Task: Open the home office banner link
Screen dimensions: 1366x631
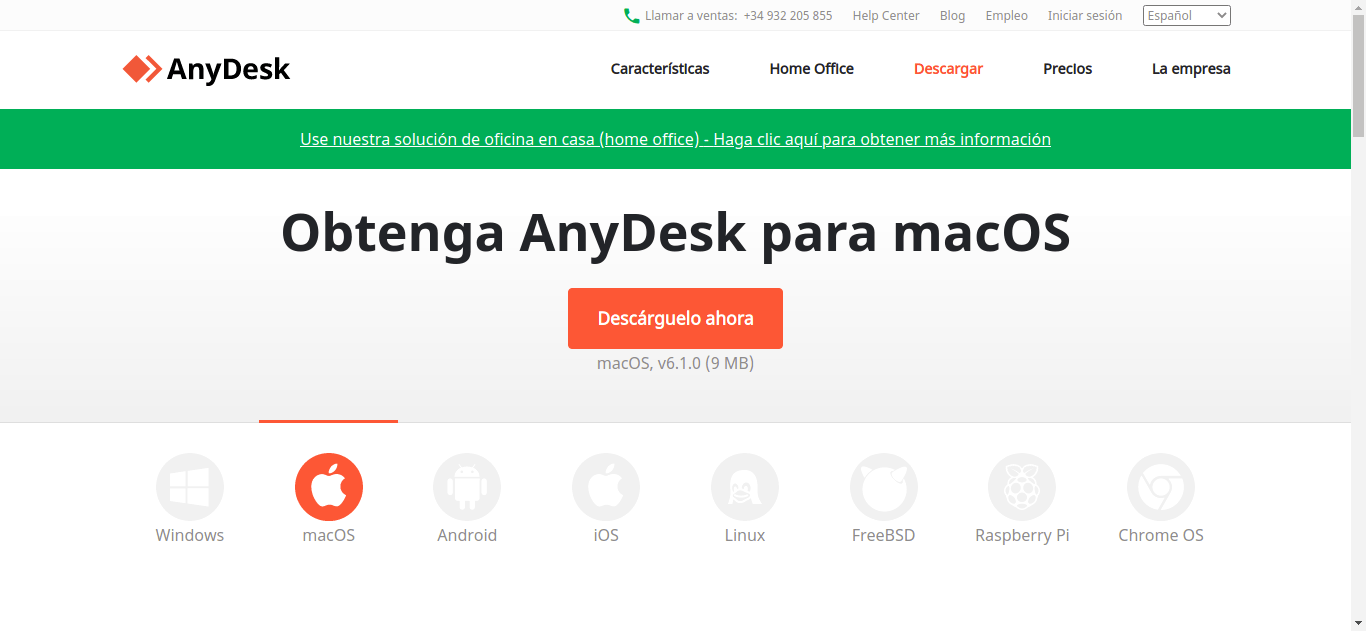Action: click(675, 139)
